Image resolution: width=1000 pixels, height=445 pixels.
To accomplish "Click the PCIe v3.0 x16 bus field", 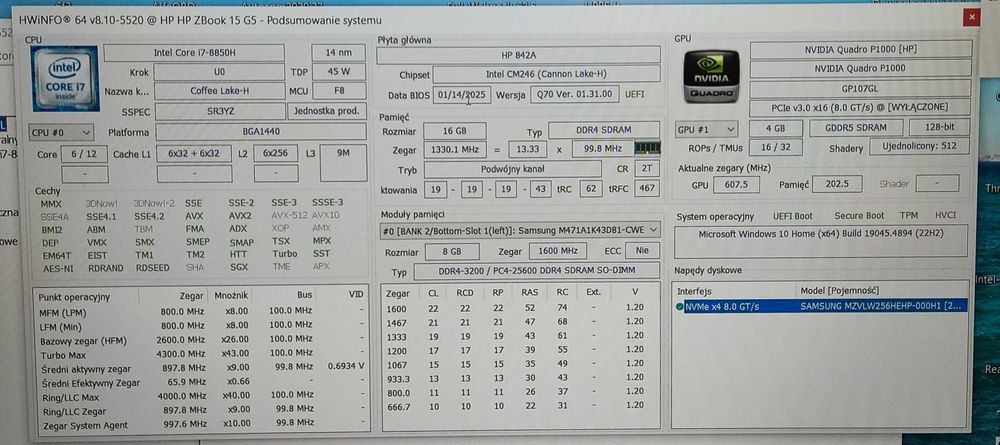I will pos(860,107).
